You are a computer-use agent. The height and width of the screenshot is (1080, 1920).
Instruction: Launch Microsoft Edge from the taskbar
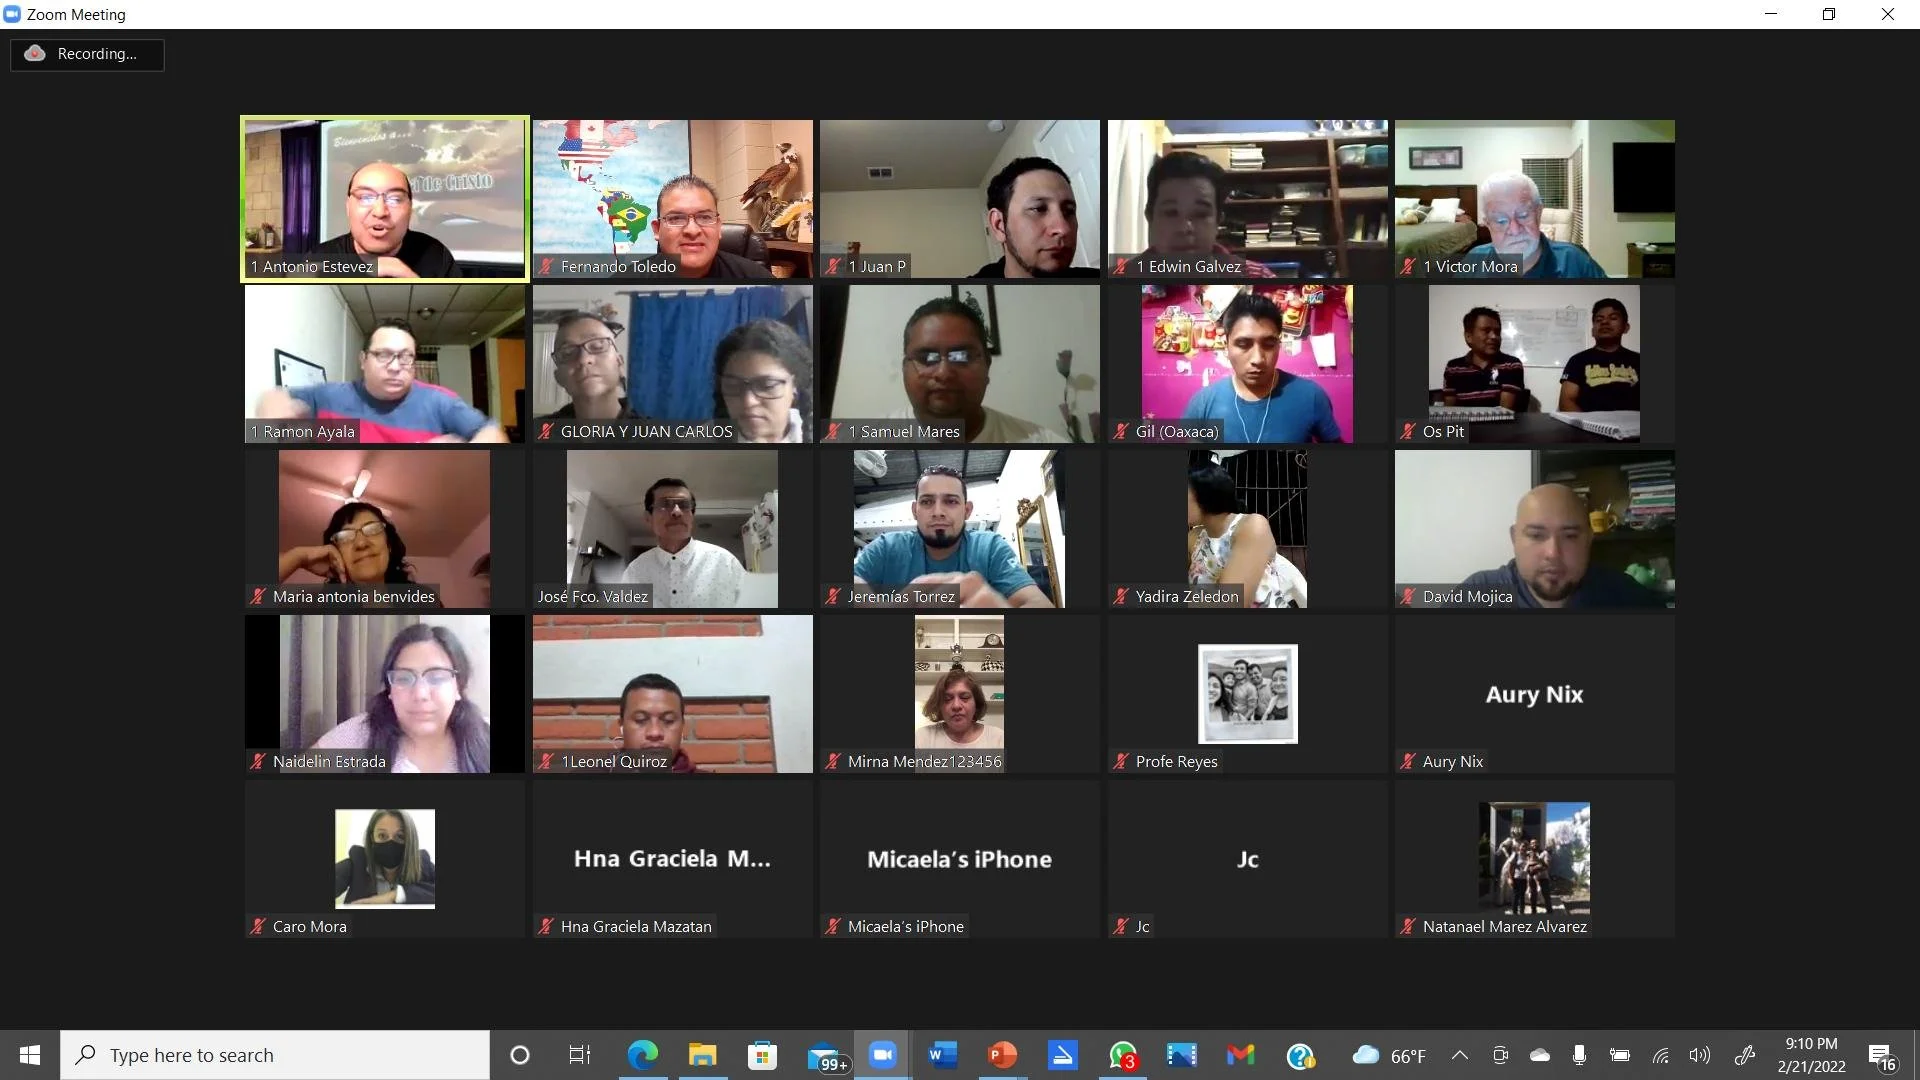point(642,1055)
